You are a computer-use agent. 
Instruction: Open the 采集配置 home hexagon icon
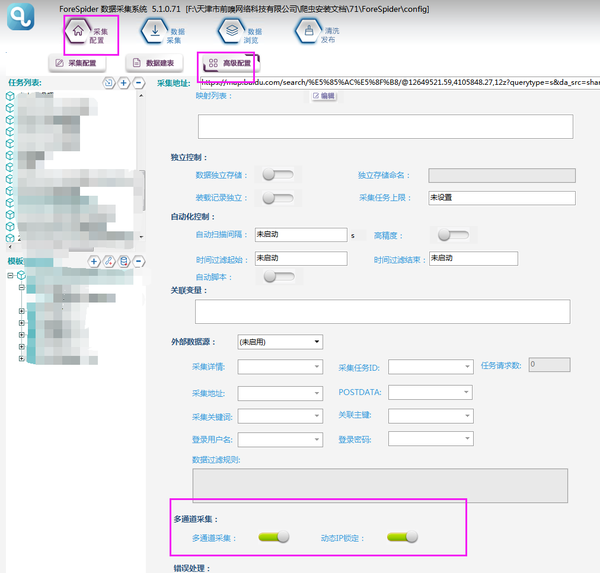78,31
